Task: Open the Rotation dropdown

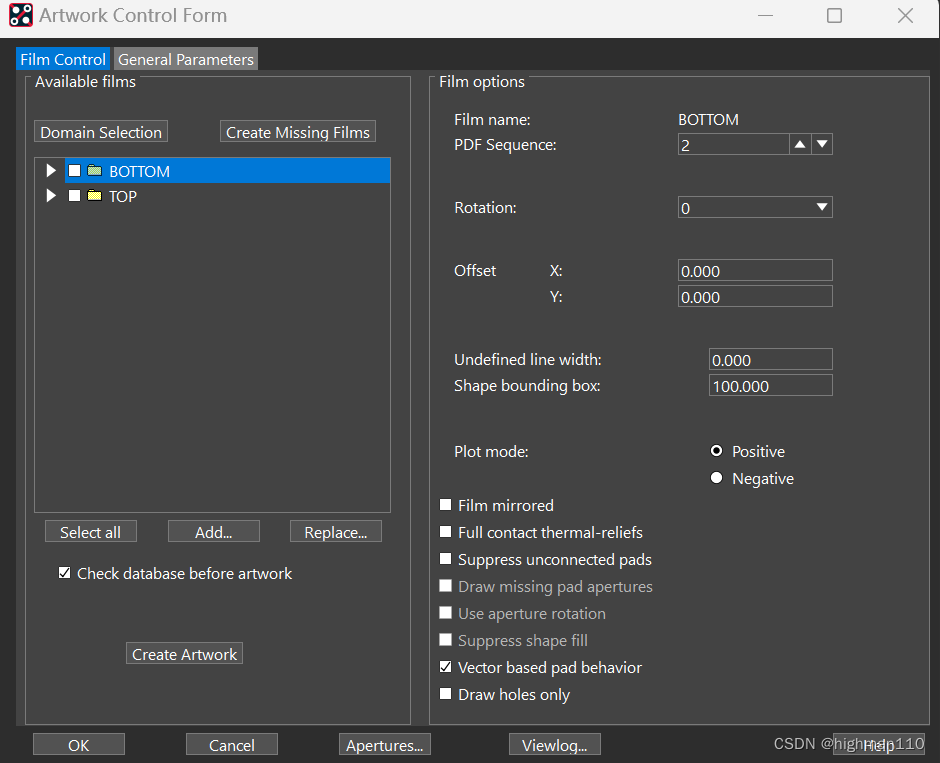Action: click(821, 208)
